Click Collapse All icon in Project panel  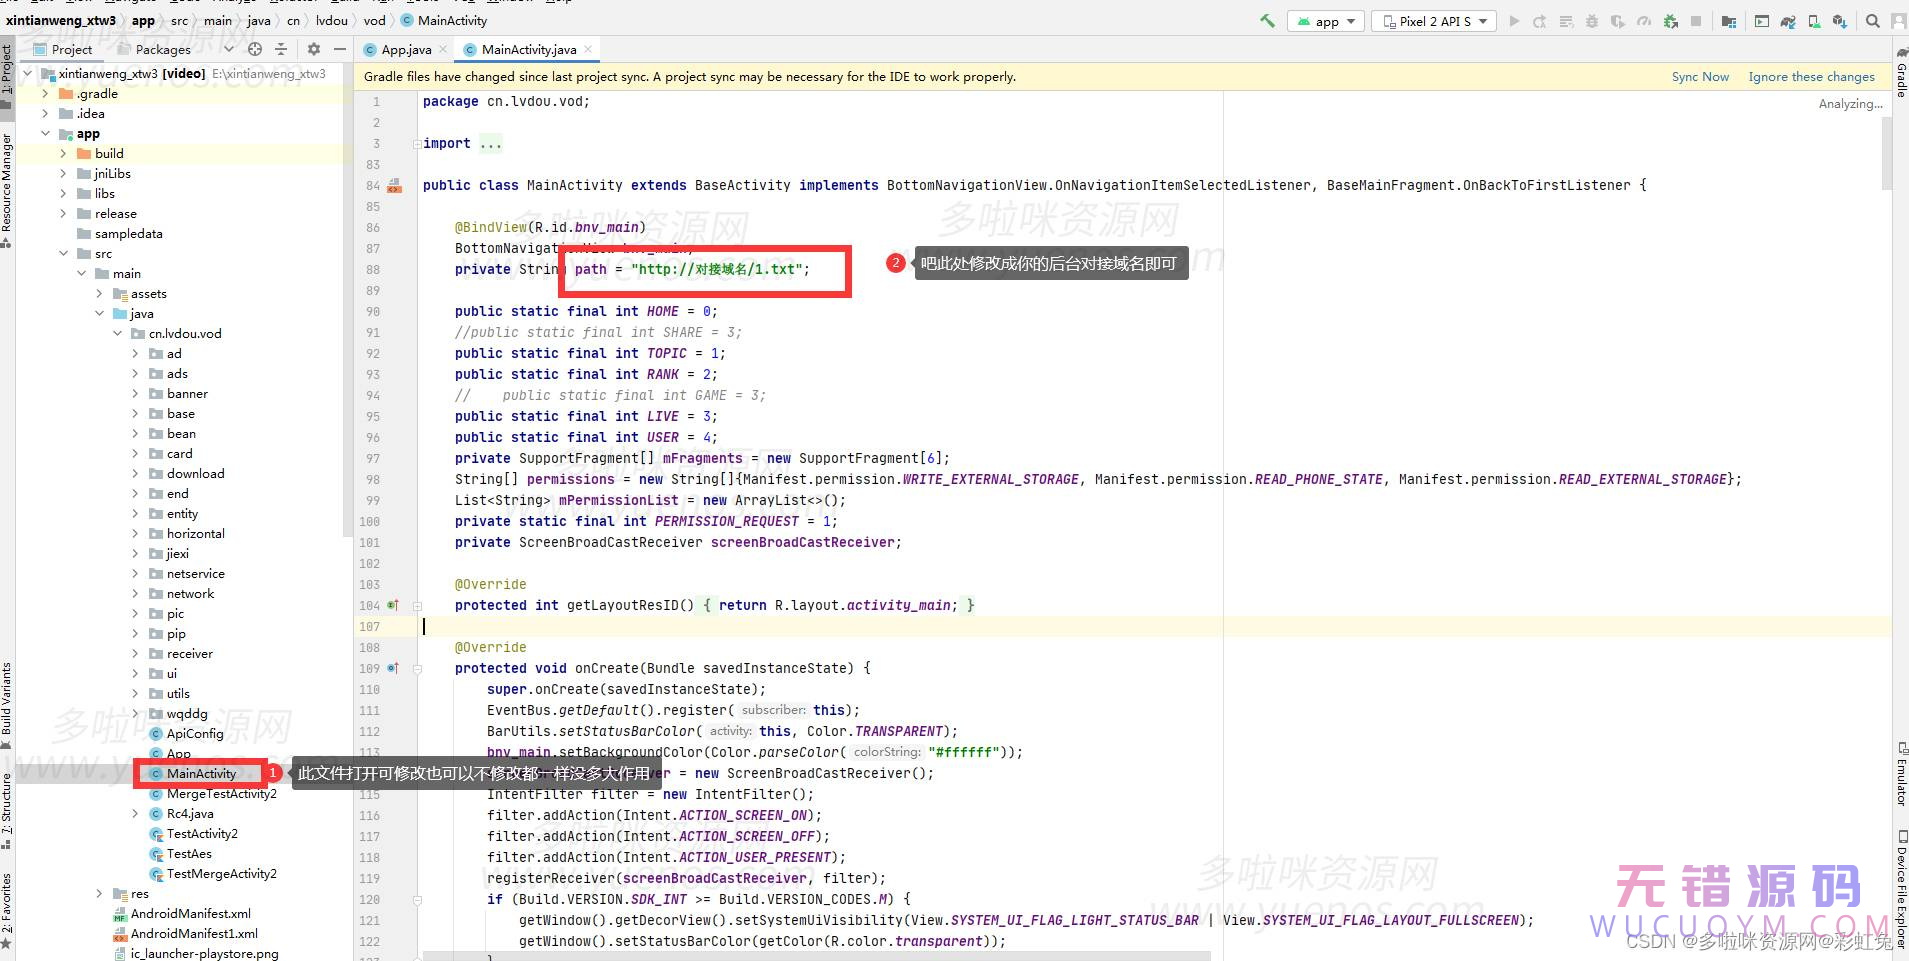[281, 49]
